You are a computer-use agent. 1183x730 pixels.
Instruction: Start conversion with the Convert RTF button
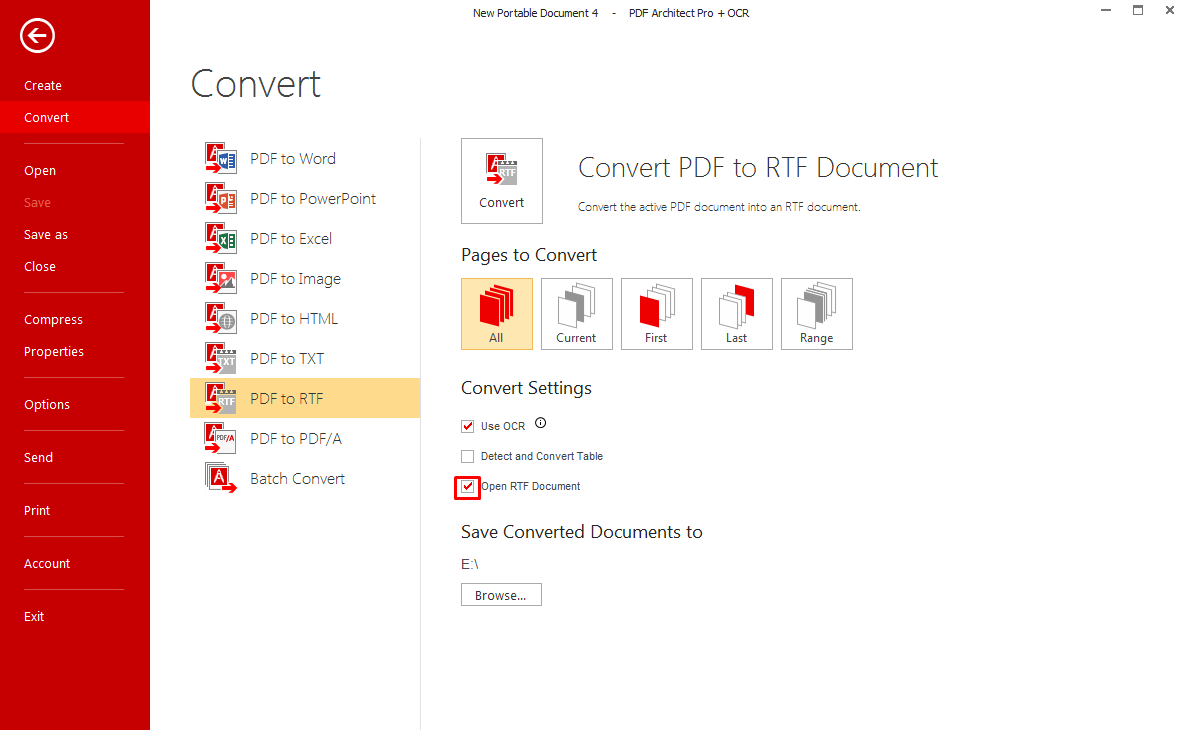(502, 181)
